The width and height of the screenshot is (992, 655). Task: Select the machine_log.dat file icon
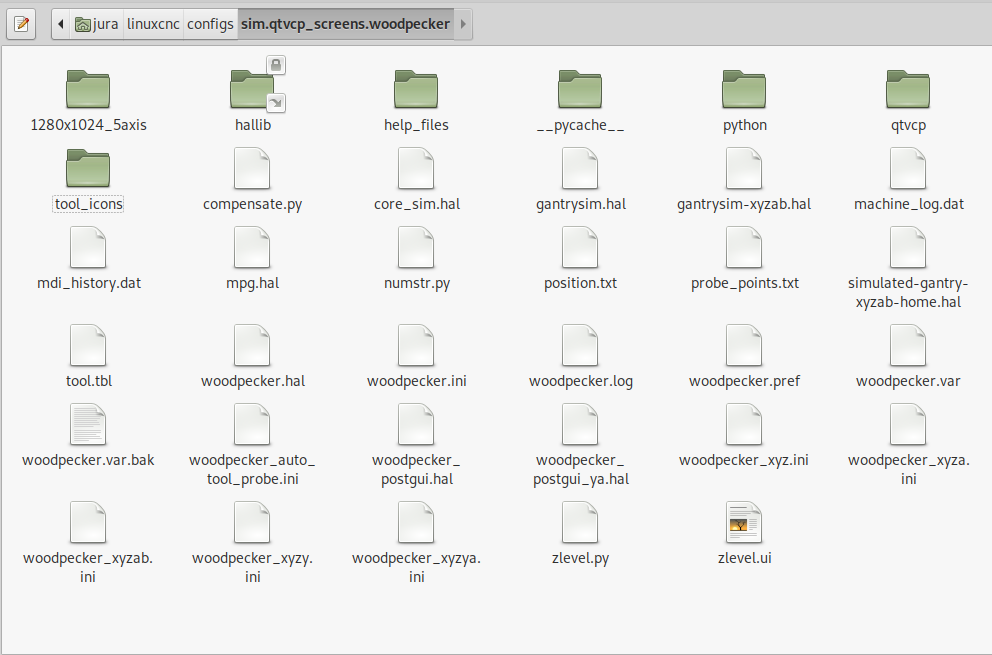coord(908,168)
